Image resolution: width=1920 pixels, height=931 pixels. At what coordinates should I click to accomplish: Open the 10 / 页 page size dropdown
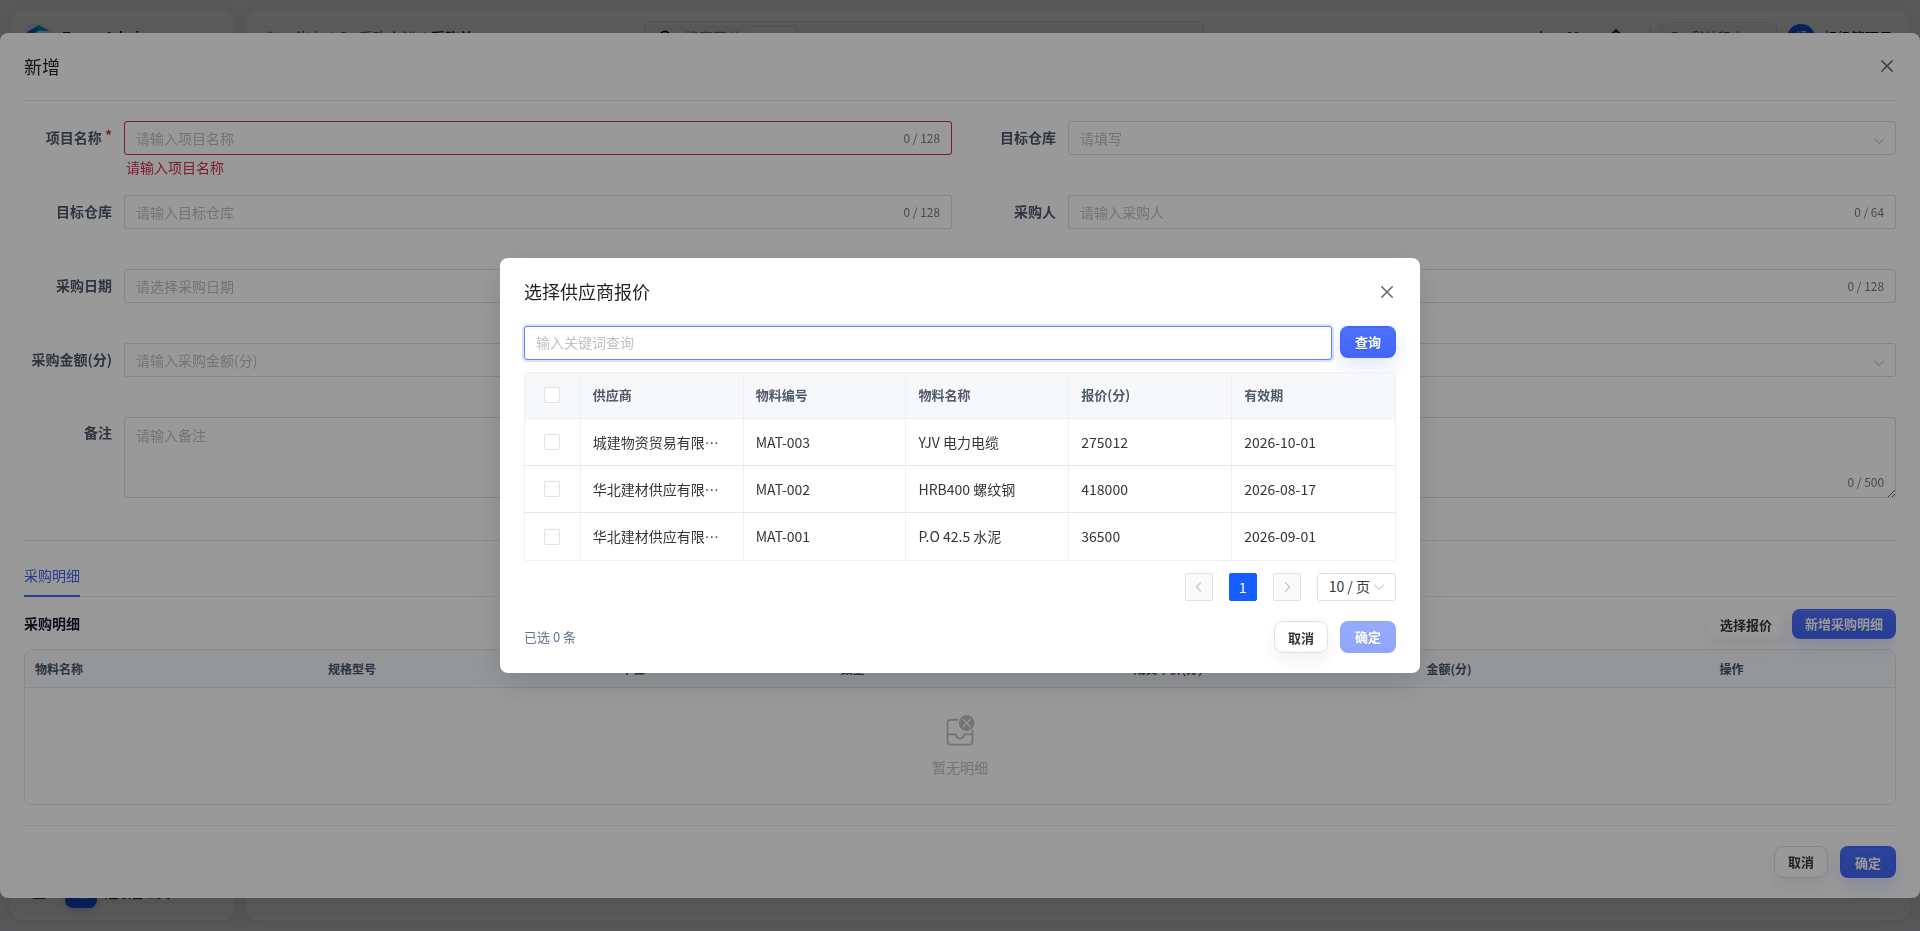click(x=1355, y=587)
